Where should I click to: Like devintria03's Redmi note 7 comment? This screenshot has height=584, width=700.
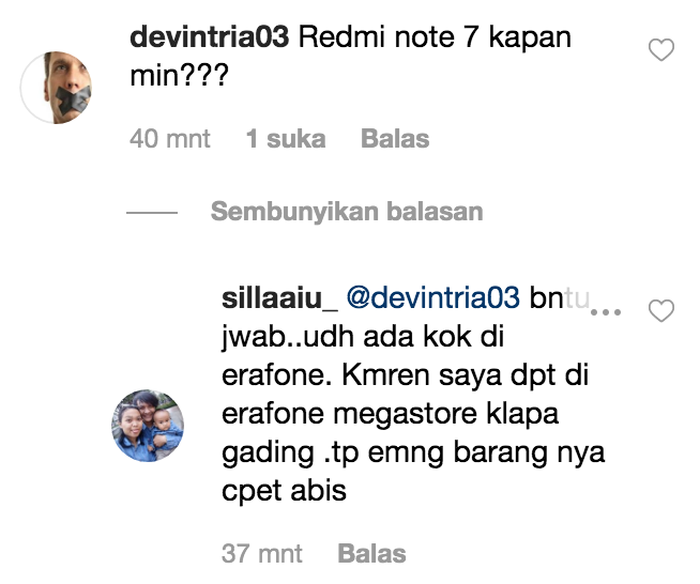(661, 50)
